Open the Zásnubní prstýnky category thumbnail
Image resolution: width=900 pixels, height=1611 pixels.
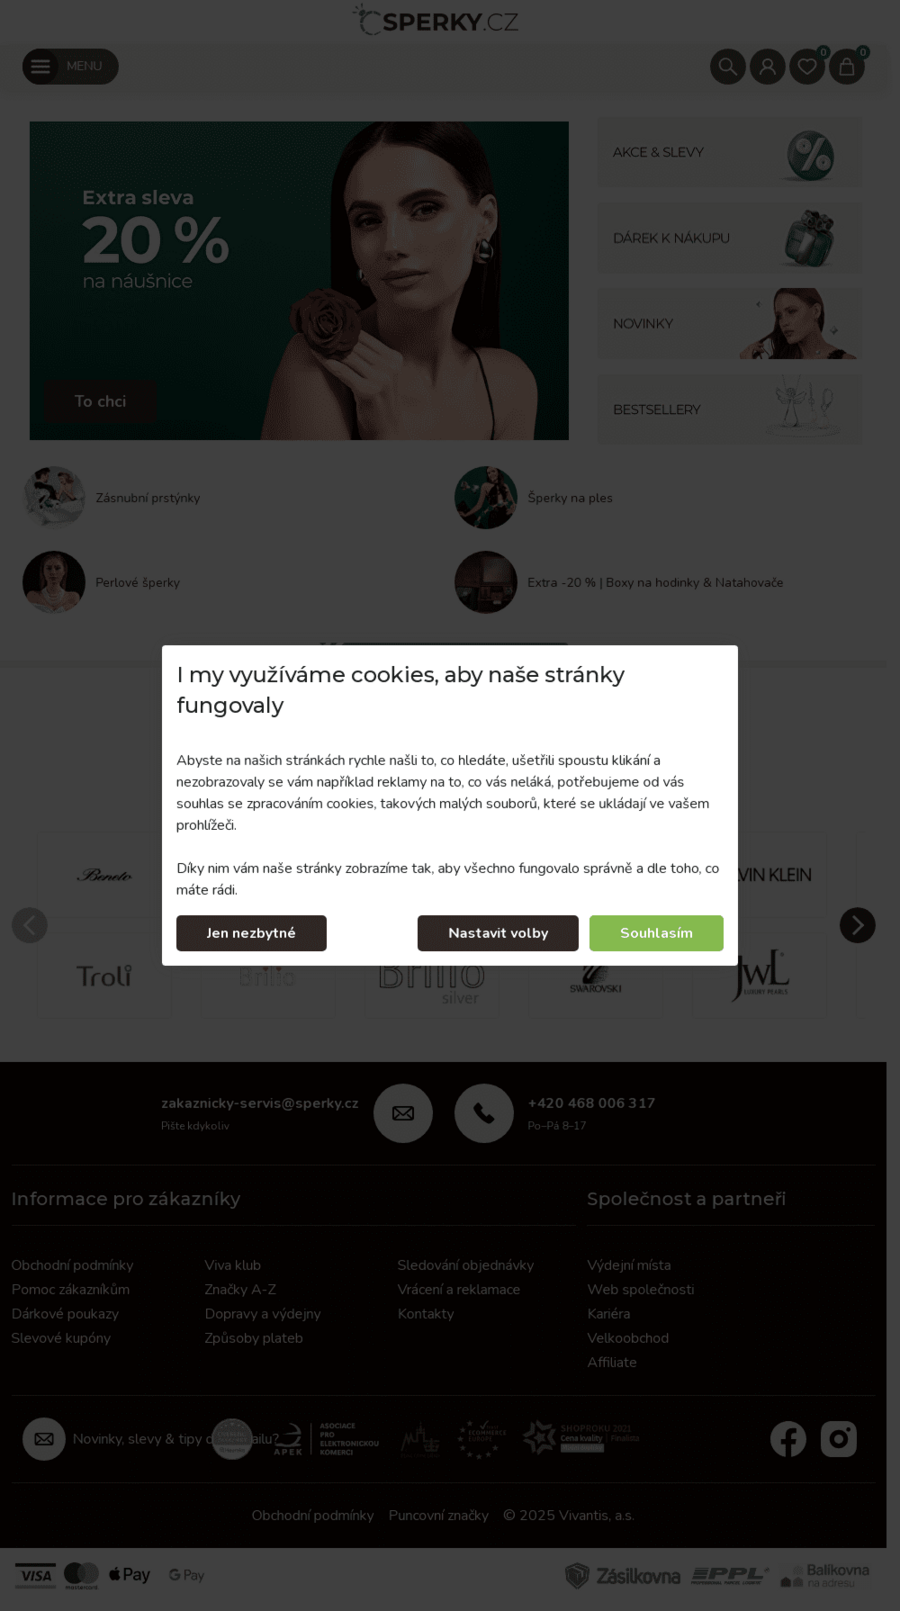(x=54, y=497)
